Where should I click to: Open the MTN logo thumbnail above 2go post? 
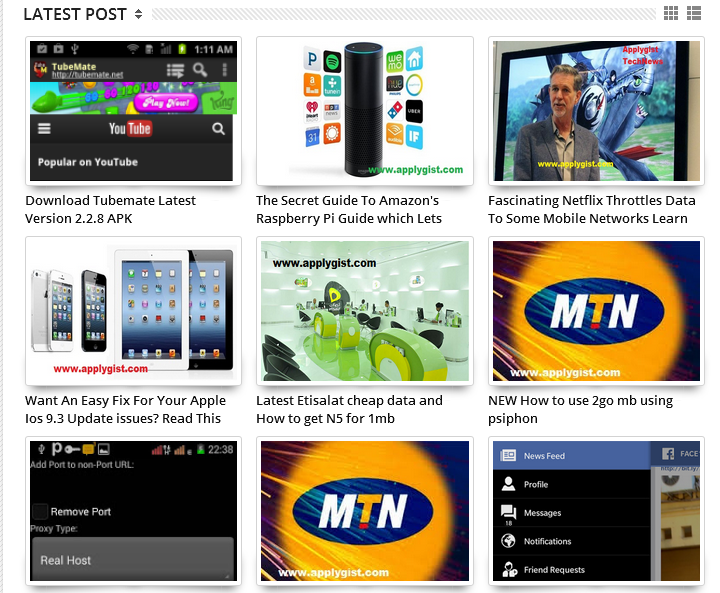(596, 311)
